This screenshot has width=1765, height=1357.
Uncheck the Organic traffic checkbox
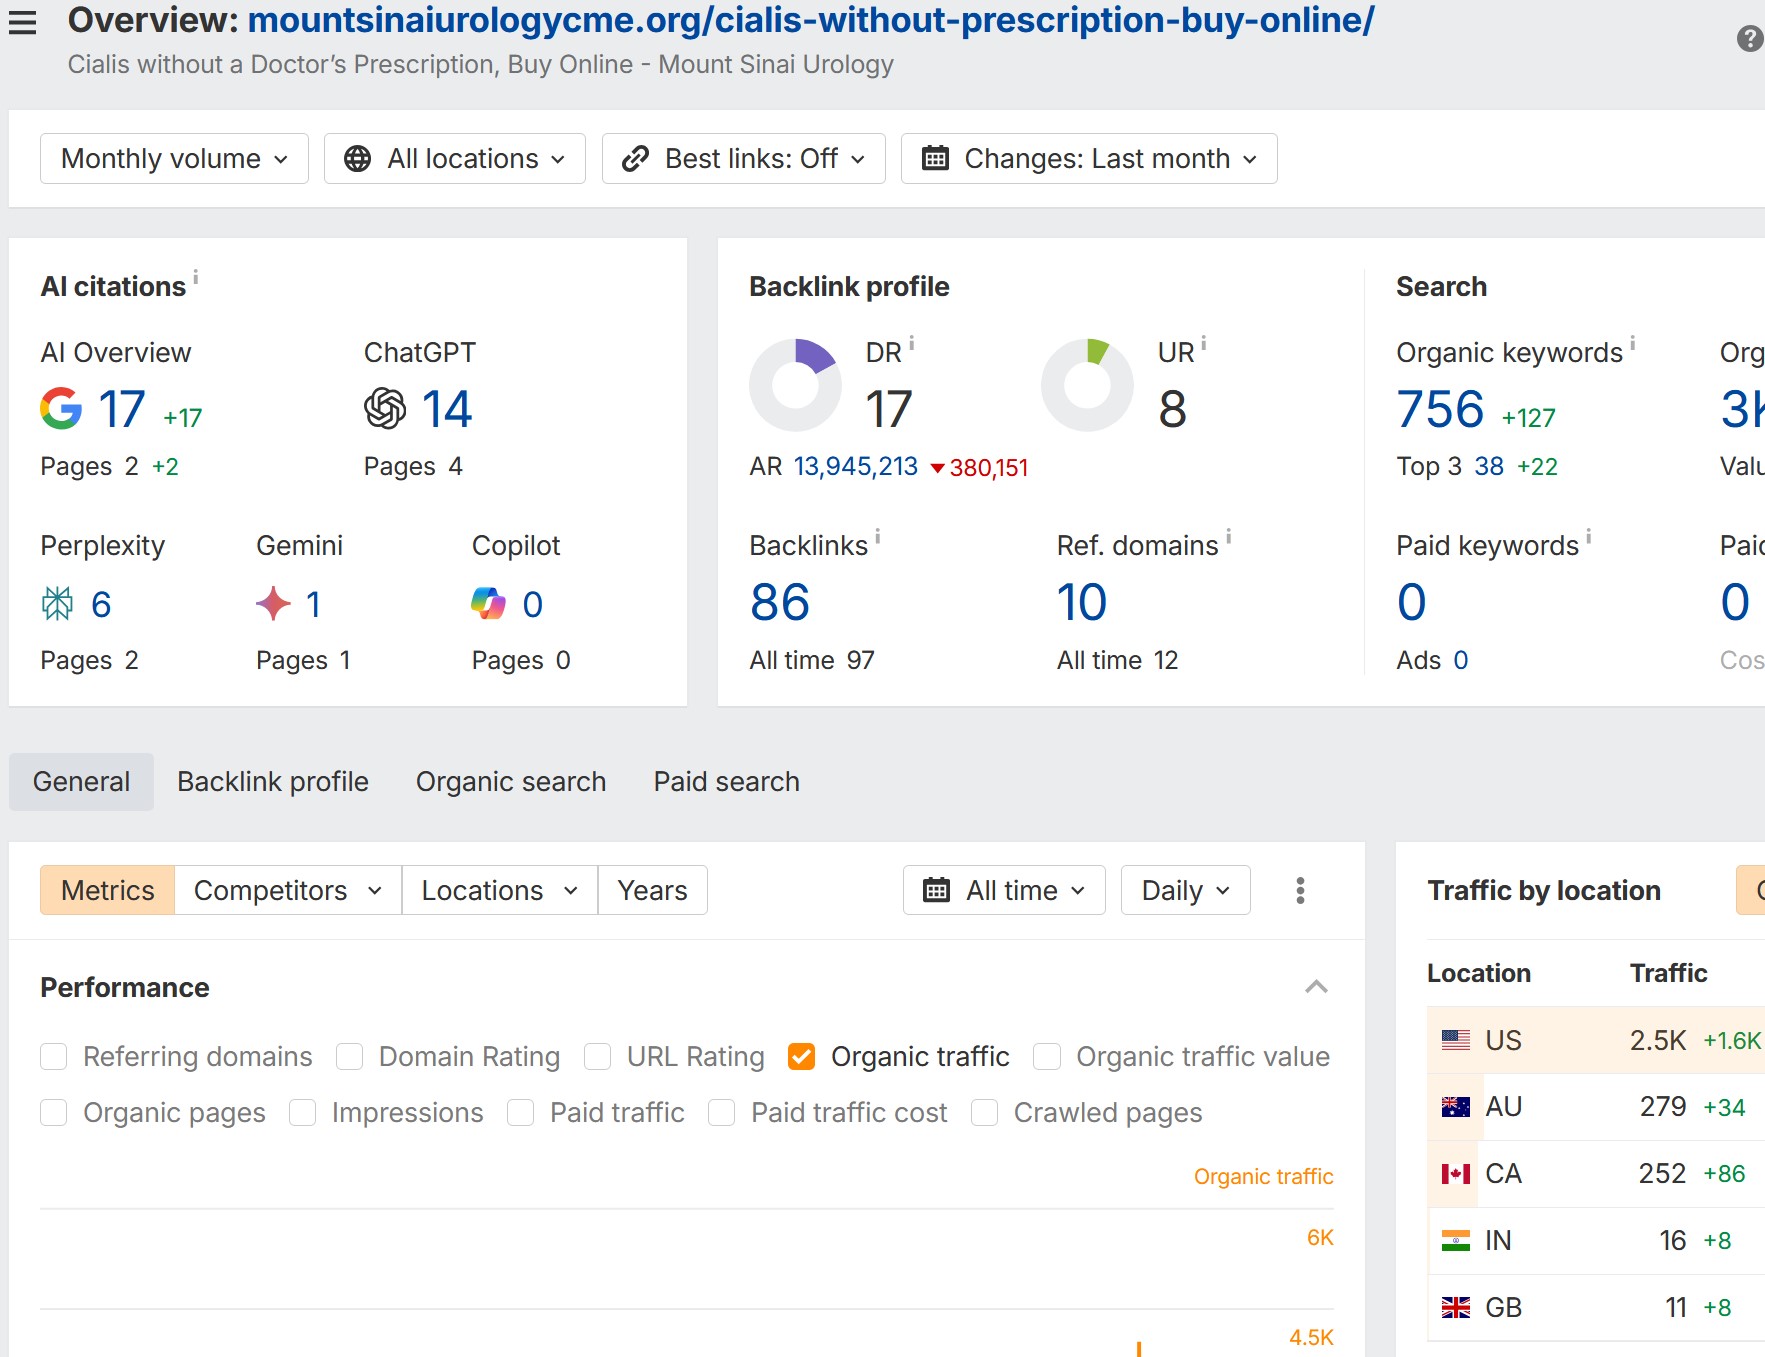pyautogui.click(x=801, y=1057)
